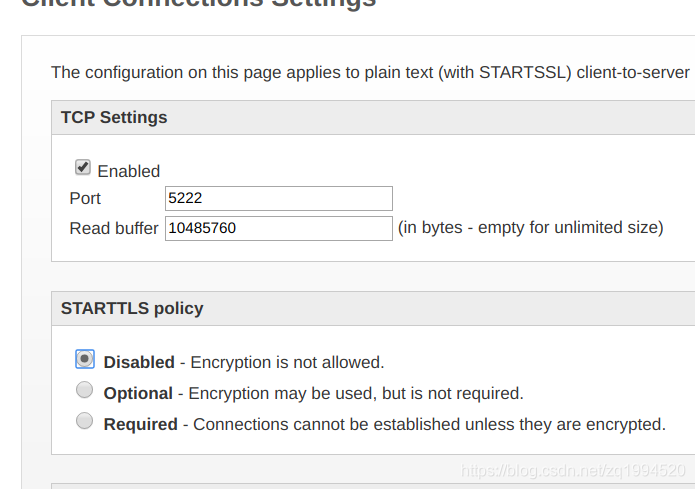Screen dimensions: 695x489
Task: Click the bold Required option label
Action: pos(141,424)
